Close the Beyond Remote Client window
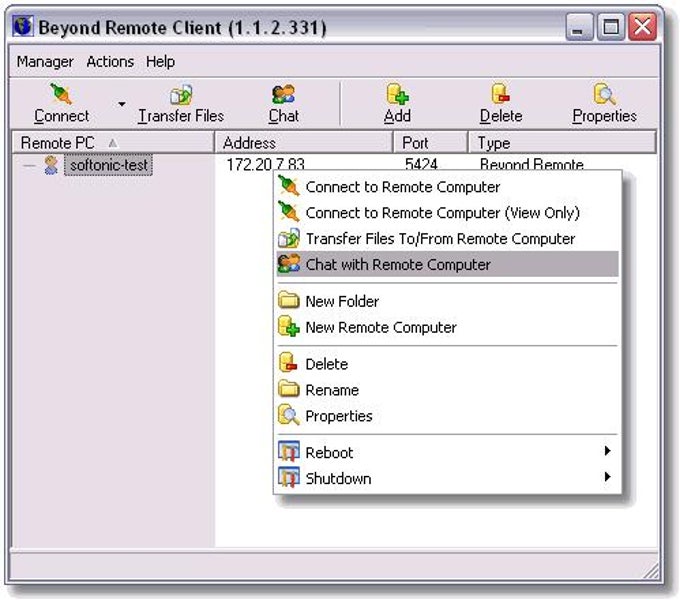The height and width of the screenshot is (600, 680). click(643, 27)
